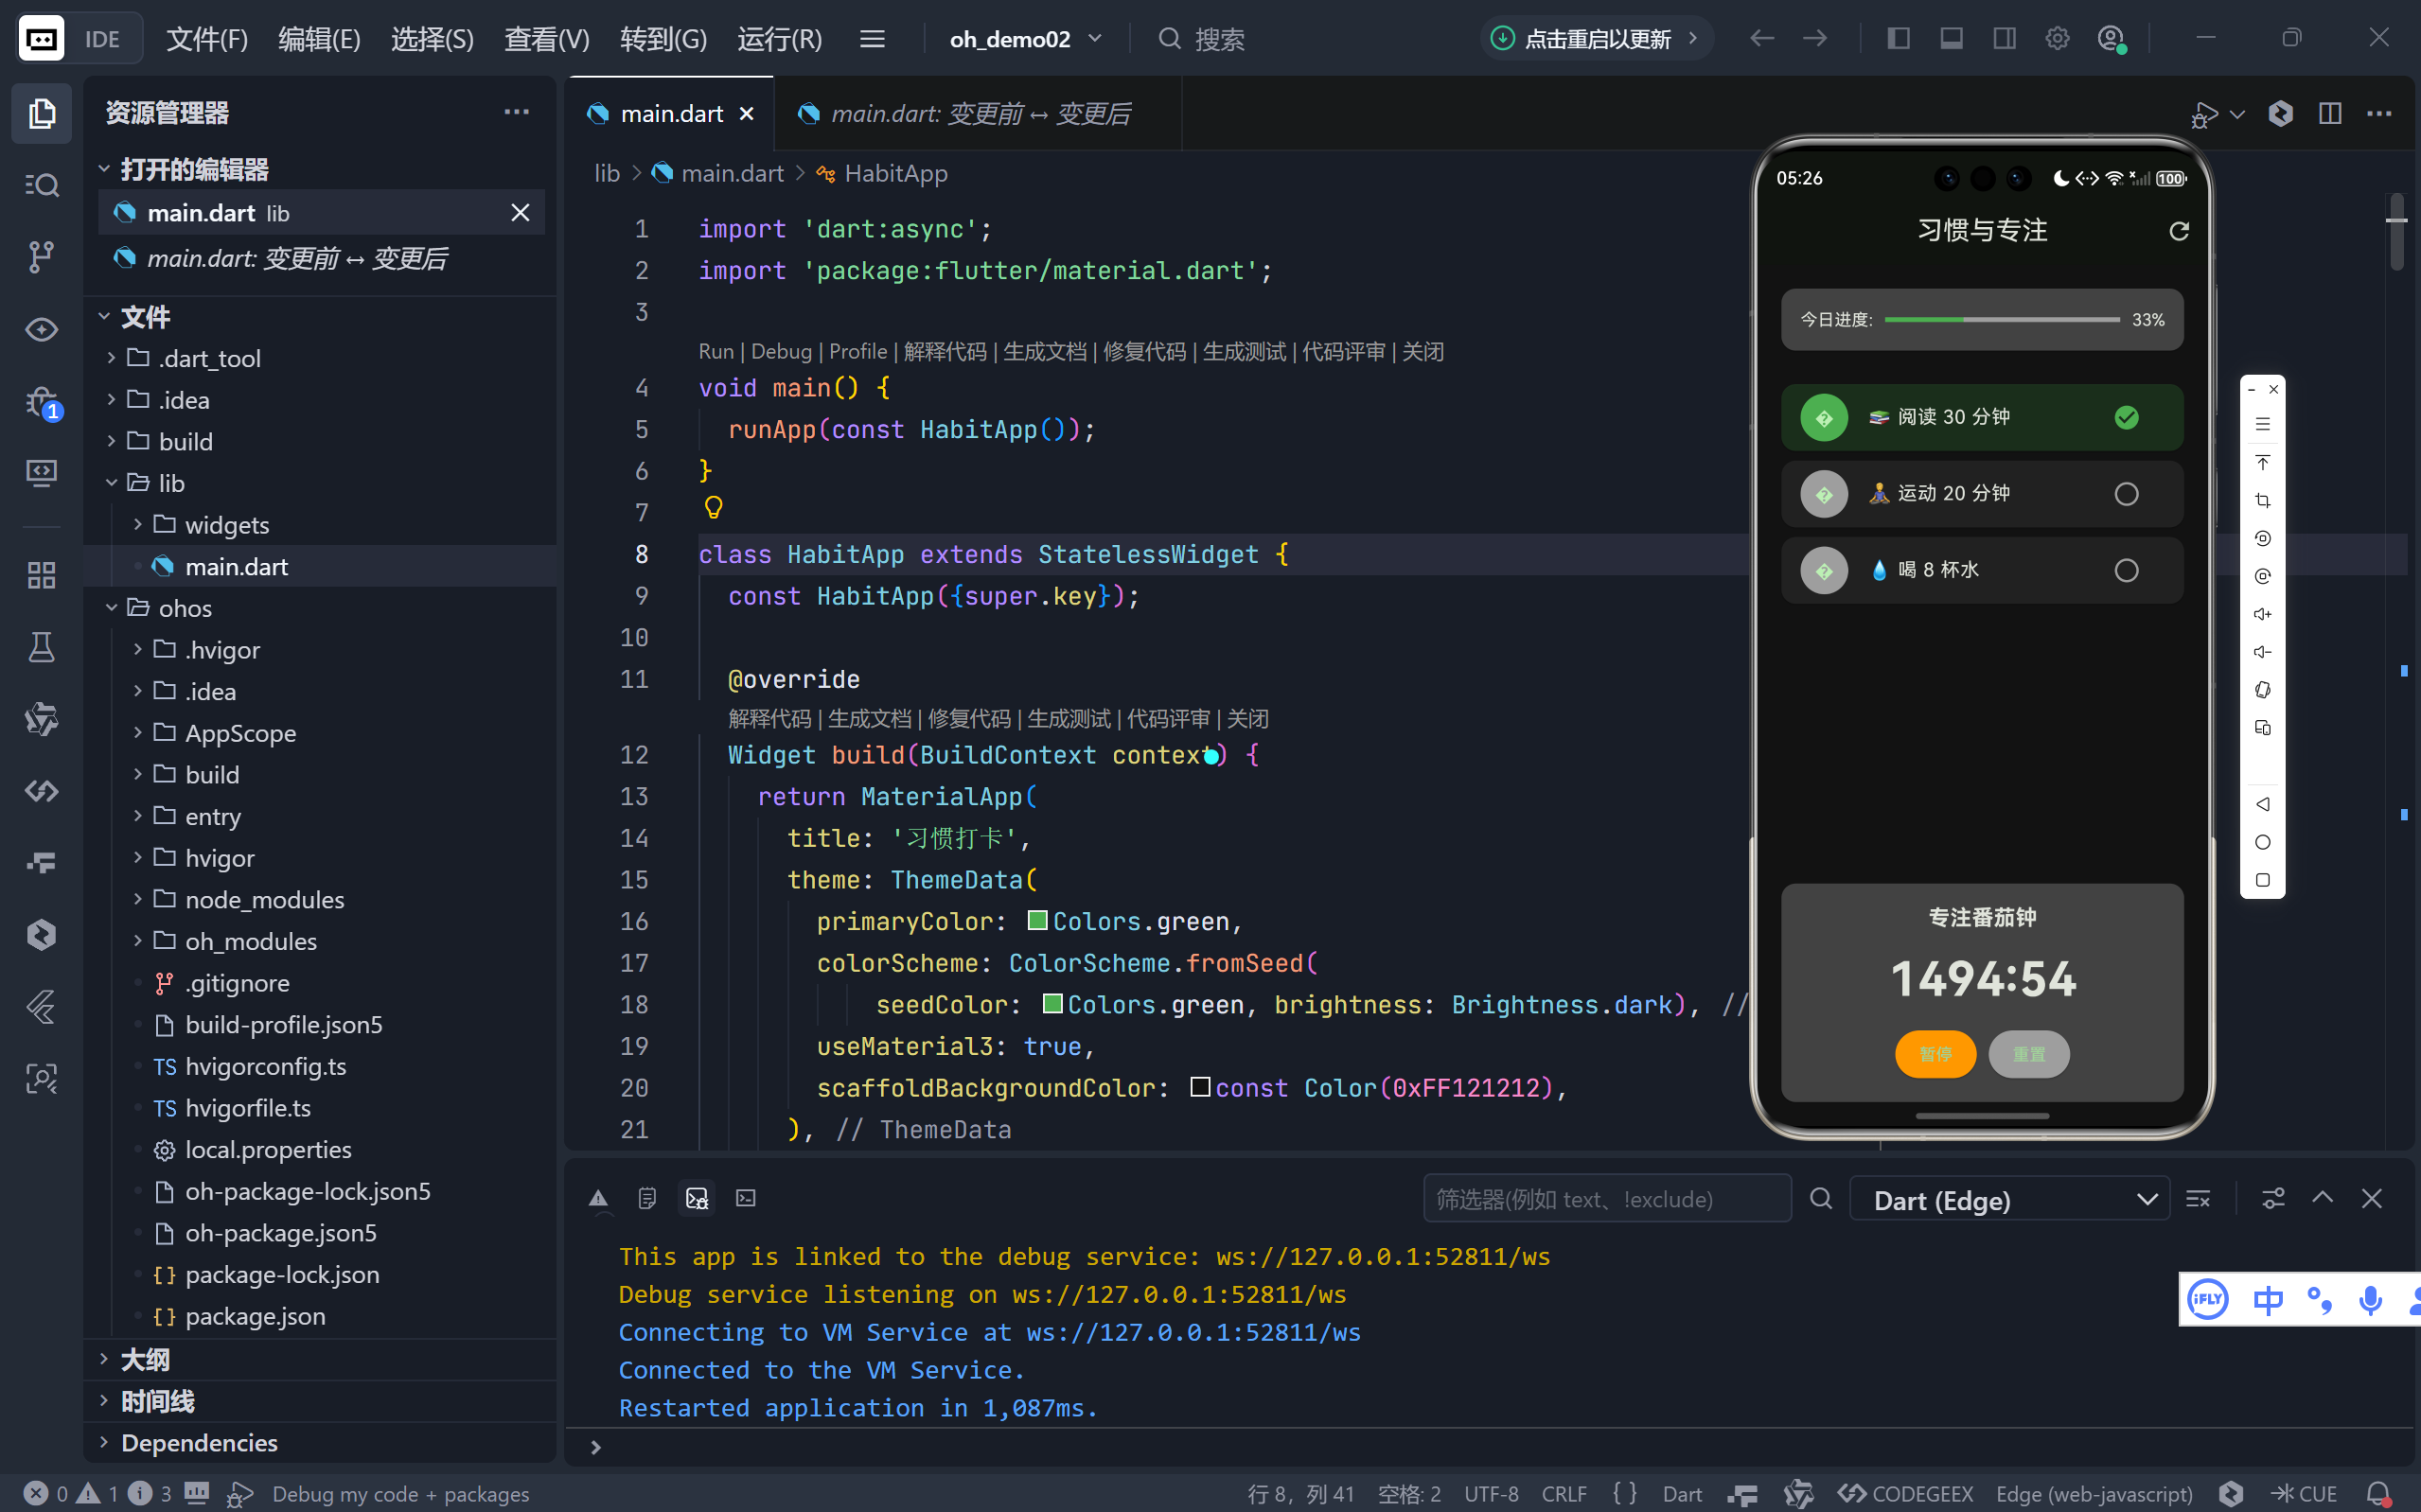
Task: Click the 点击重启以更新 restart button
Action: 1596,39
